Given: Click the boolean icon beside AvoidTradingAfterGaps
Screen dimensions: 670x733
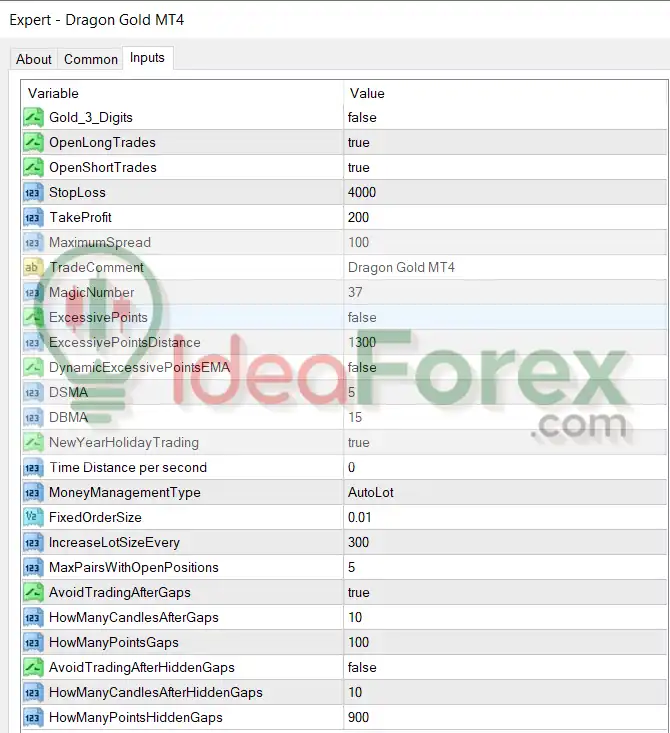Looking at the screenshot, I should [x=33, y=593].
